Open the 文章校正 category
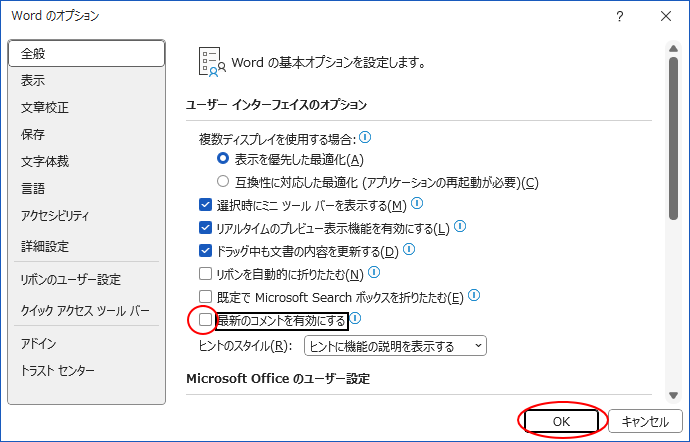The width and height of the screenshot is (690, 442). (x=87, y=107)
